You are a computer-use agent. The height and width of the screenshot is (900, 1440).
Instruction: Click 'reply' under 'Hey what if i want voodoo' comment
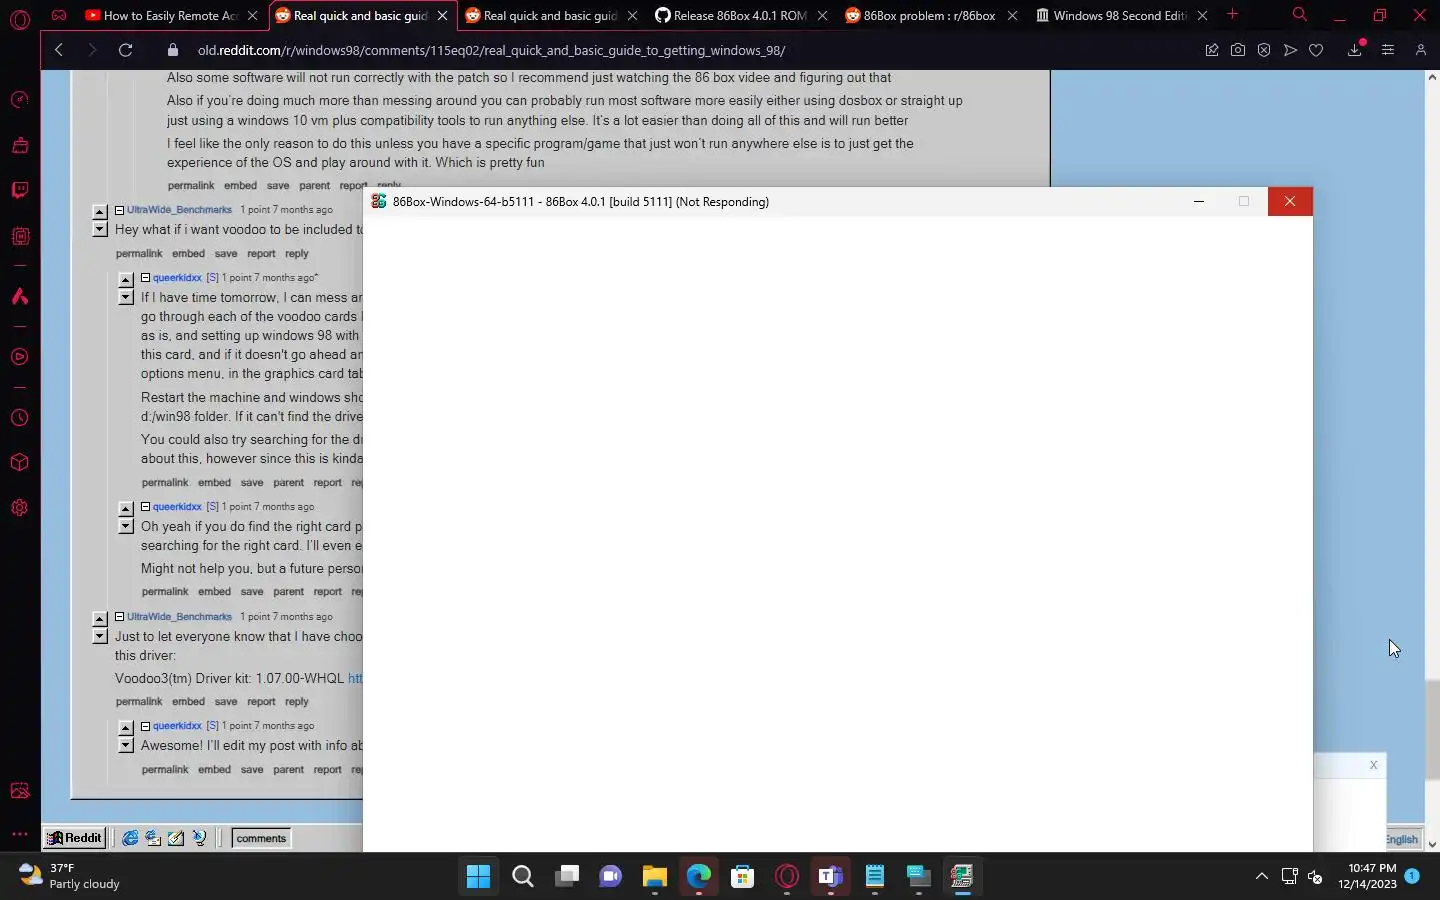297,254
